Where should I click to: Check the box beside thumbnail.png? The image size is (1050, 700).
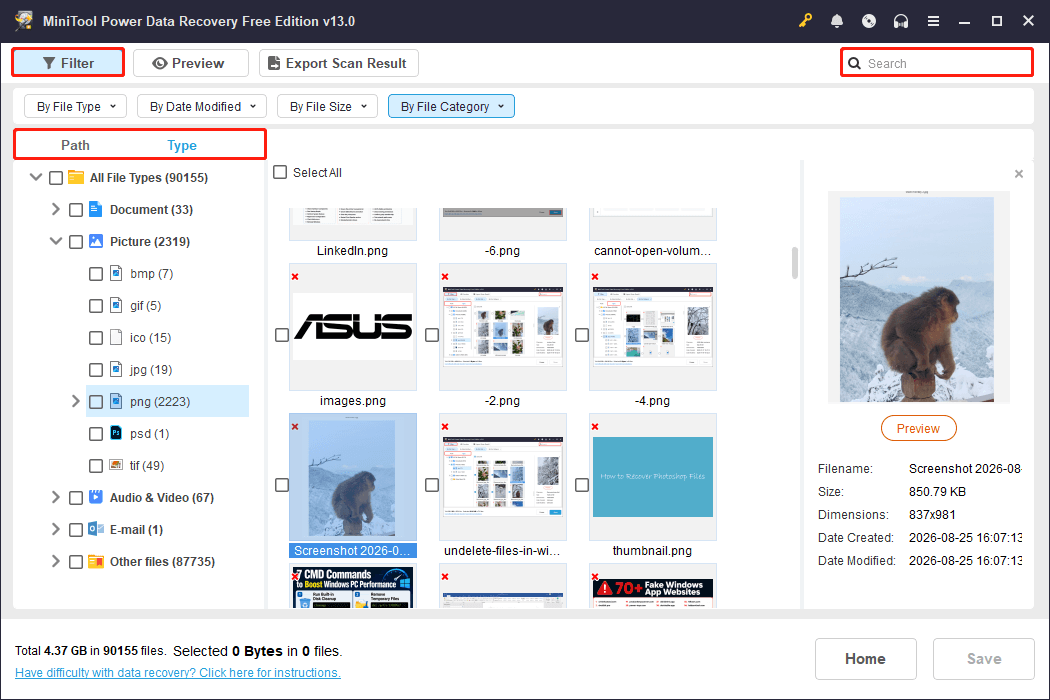pos(582,485)
